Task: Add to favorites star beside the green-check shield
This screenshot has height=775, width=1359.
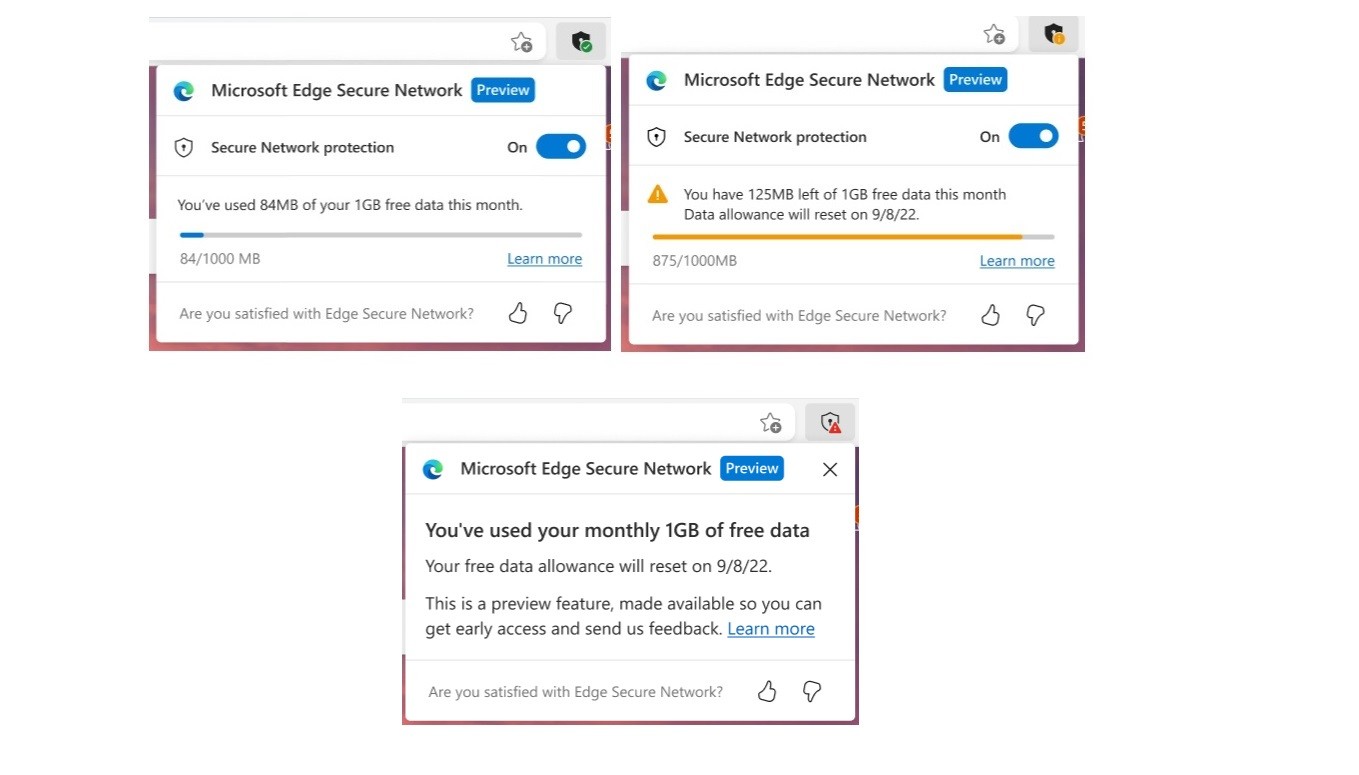Action: point(521,42)
